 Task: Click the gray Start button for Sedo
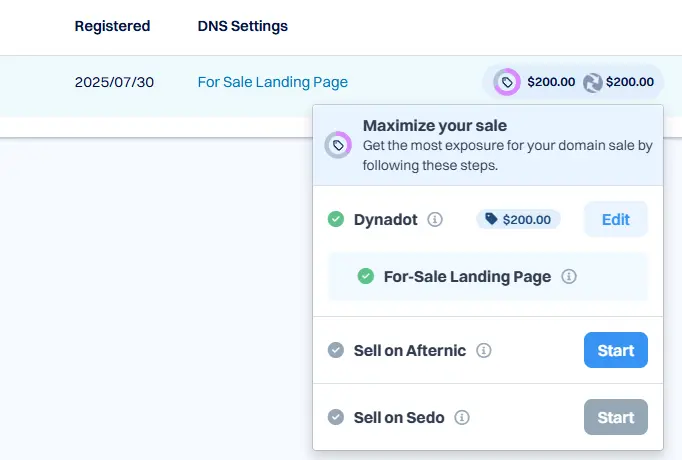click(x=615, y=417)
